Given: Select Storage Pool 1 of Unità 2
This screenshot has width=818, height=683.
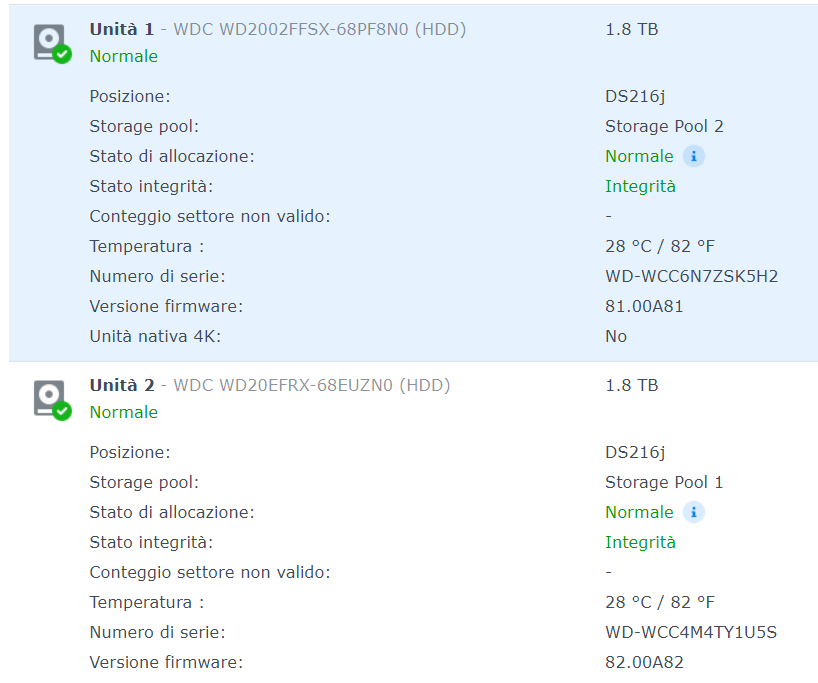Looking at the screenshot, I should [664, 482].
